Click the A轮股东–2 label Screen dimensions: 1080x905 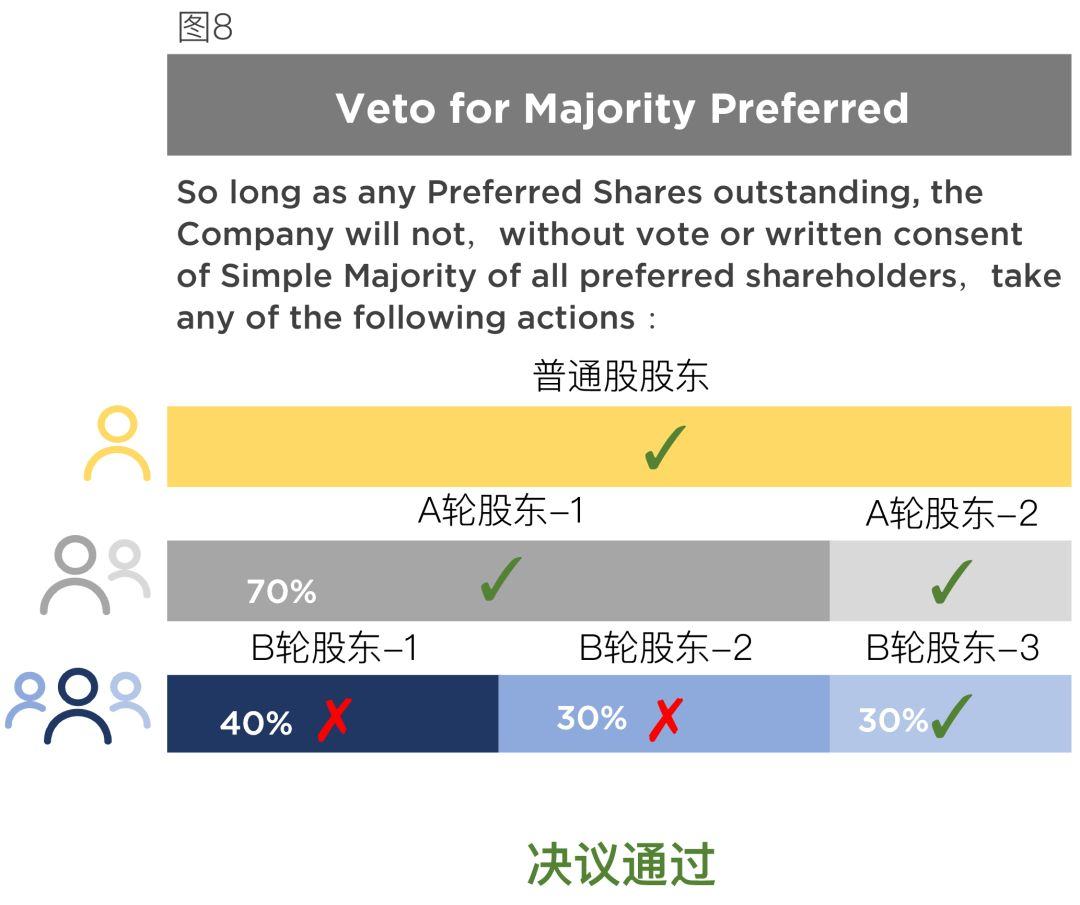(x=951, y=514)
